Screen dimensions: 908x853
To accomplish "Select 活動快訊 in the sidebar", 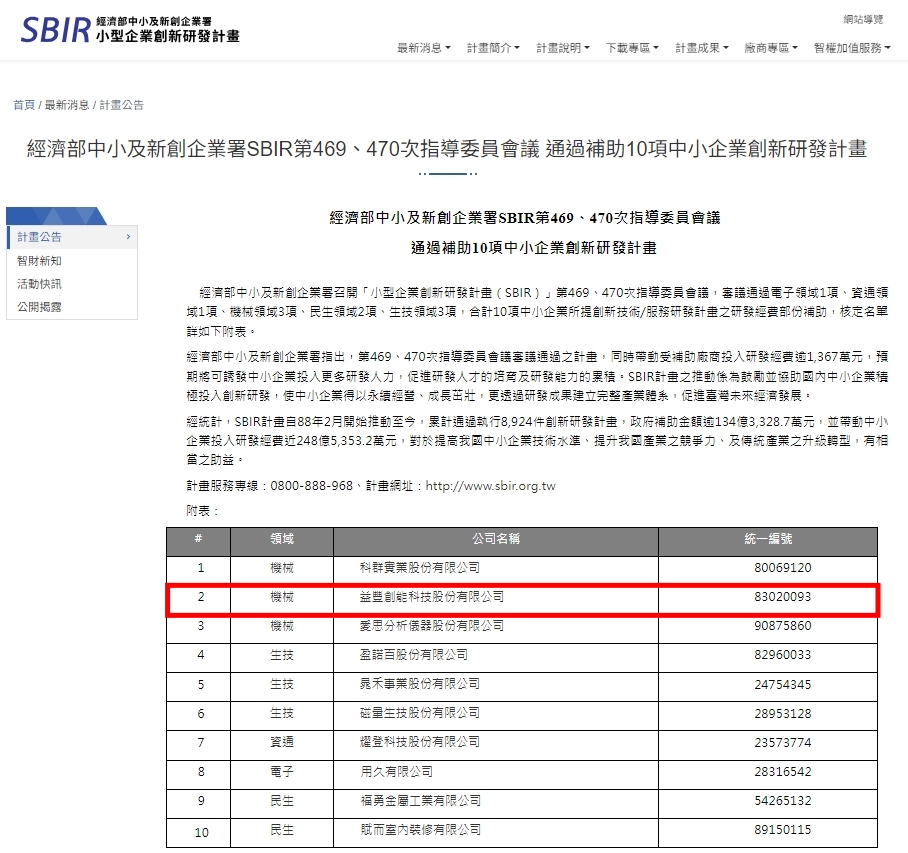I will coord(39,284).
